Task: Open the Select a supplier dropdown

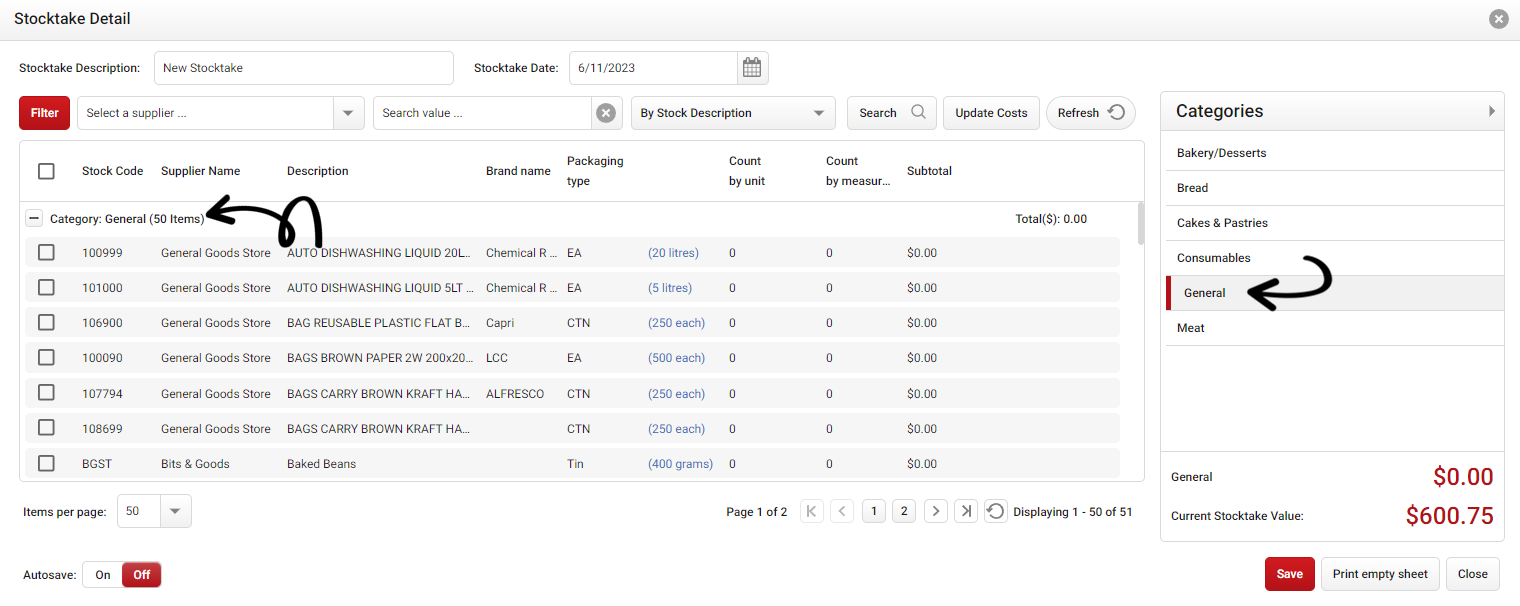Action: [347, 112]
